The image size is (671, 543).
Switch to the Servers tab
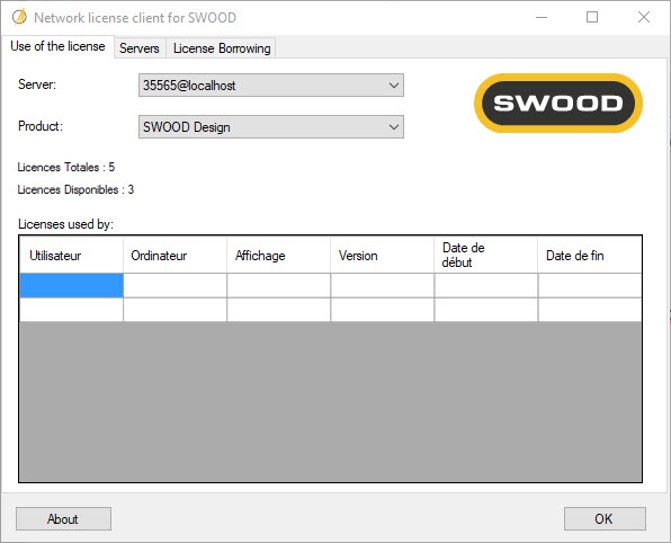[x=139, y=48]
